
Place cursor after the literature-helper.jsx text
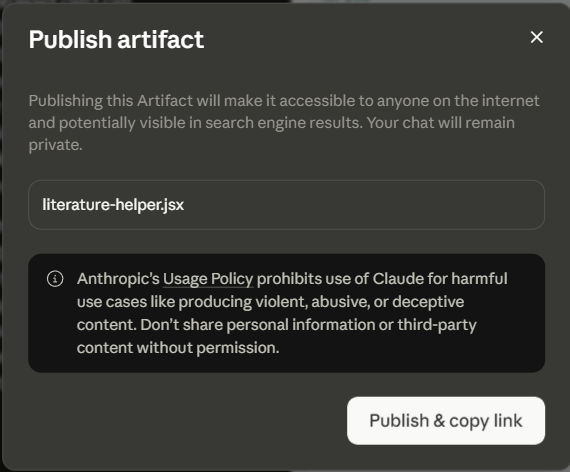(x=185, y=205)
